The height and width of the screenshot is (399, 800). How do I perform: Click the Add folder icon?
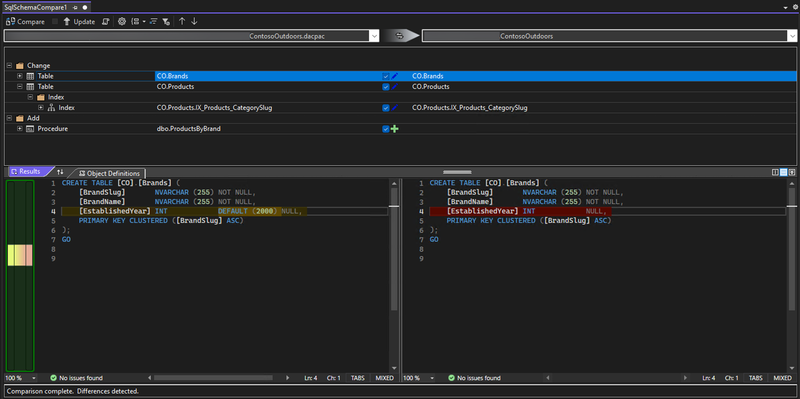(x=20, y=118)
